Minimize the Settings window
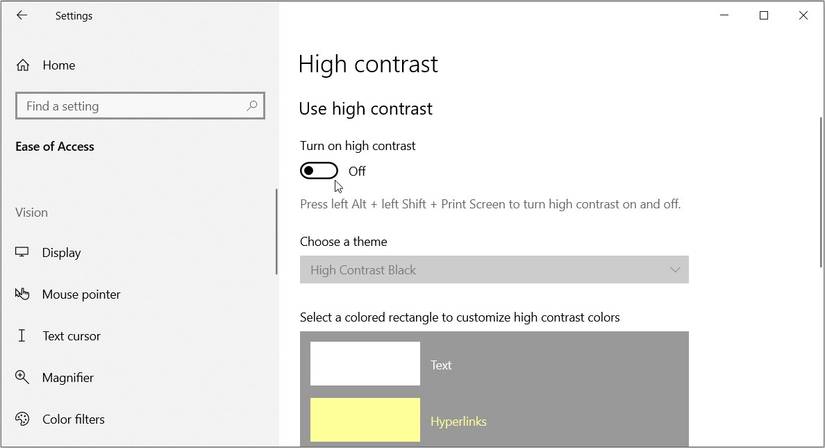 (724, 15)
